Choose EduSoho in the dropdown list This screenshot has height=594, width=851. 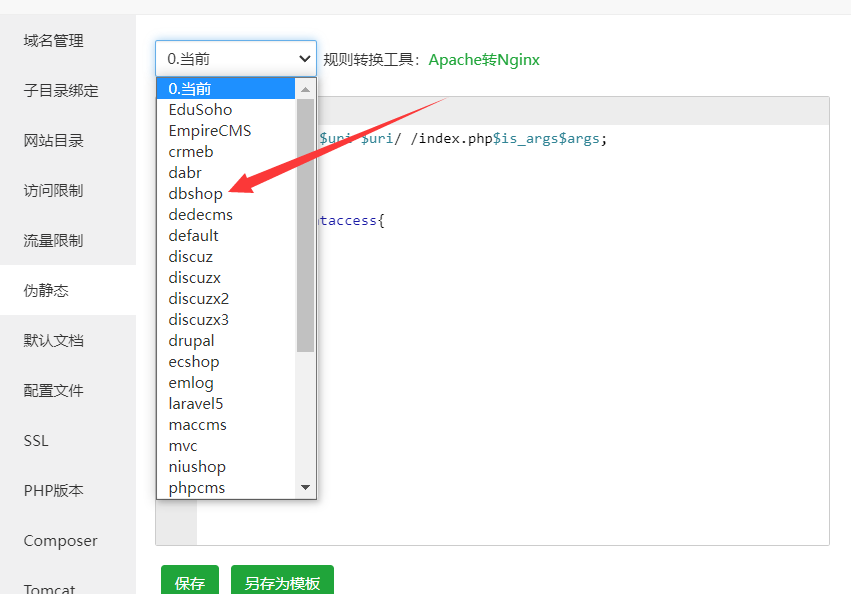200,110
